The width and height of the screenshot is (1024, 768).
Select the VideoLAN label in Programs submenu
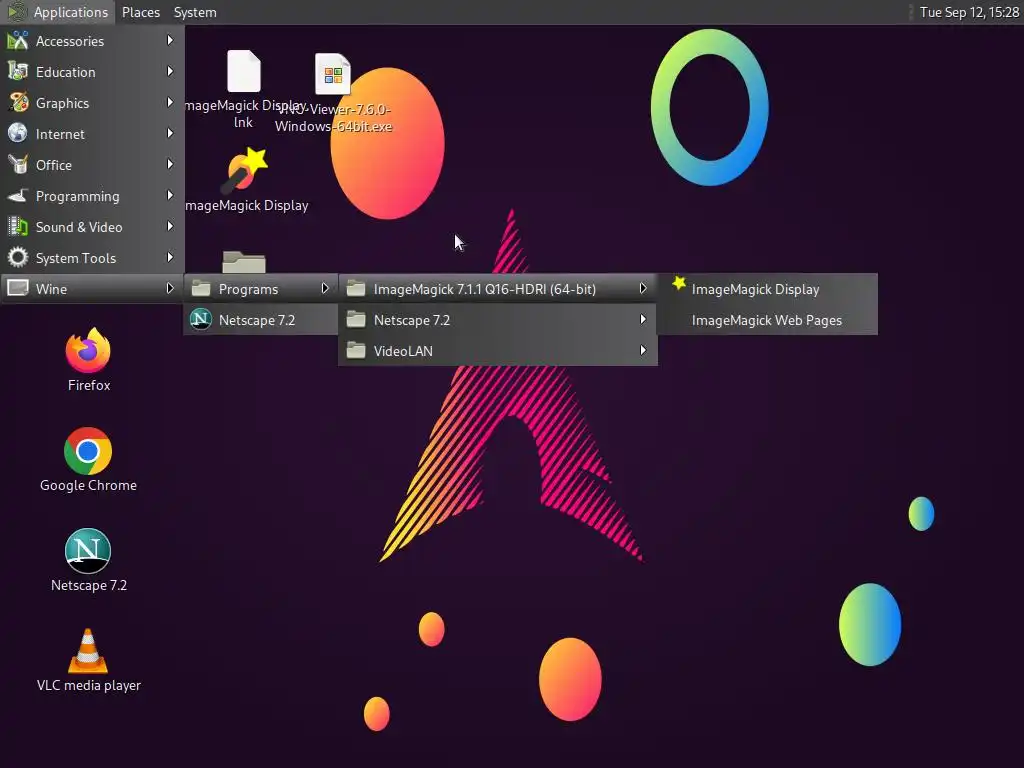pos(403,351)
